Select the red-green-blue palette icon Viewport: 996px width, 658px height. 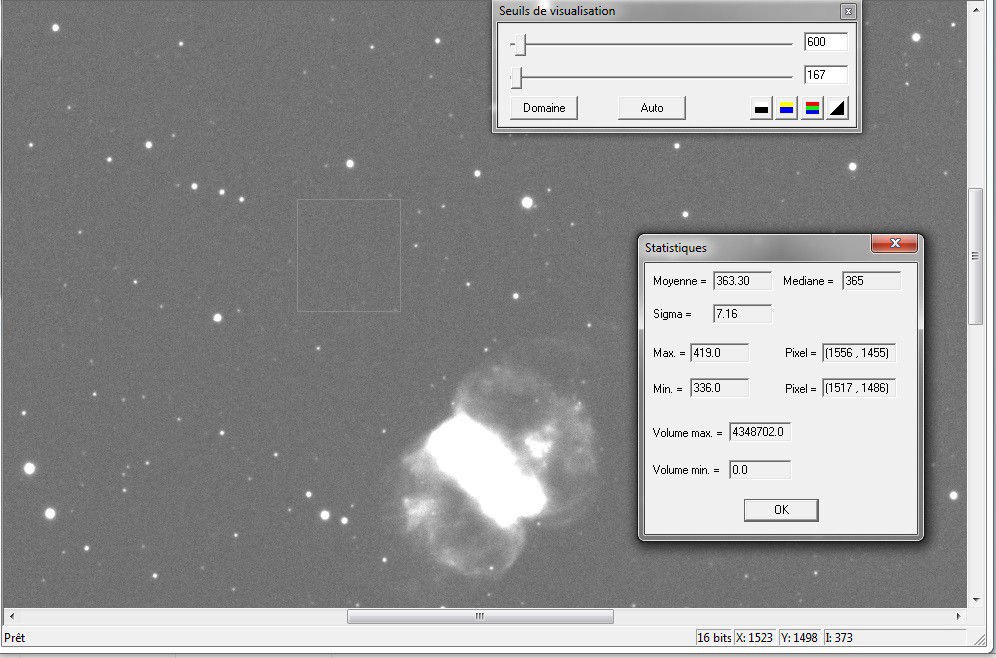[x=812, y=109]
